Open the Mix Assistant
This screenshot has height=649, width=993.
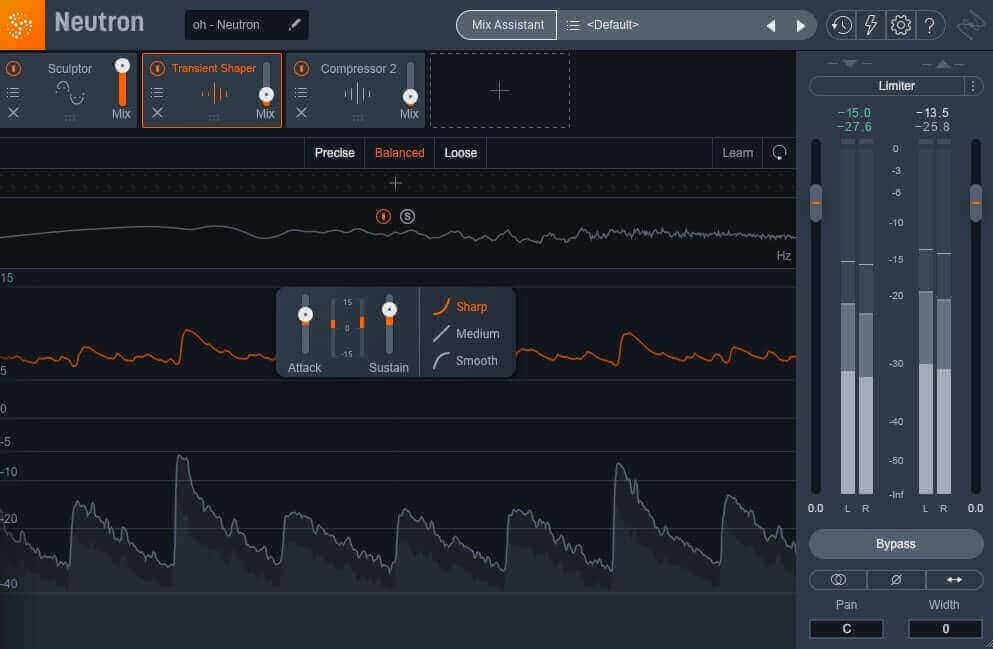click(x=507, y=25)
